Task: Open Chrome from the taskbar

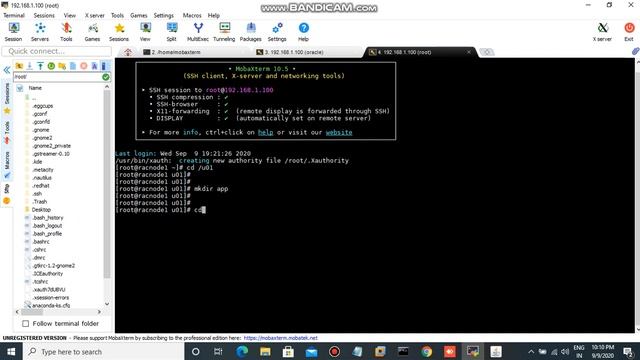Action: [x=427, y=352]
